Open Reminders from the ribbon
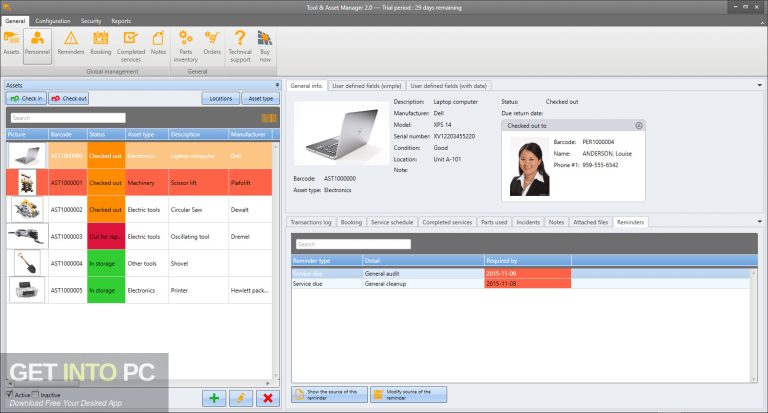 click(x=72, y=42)
